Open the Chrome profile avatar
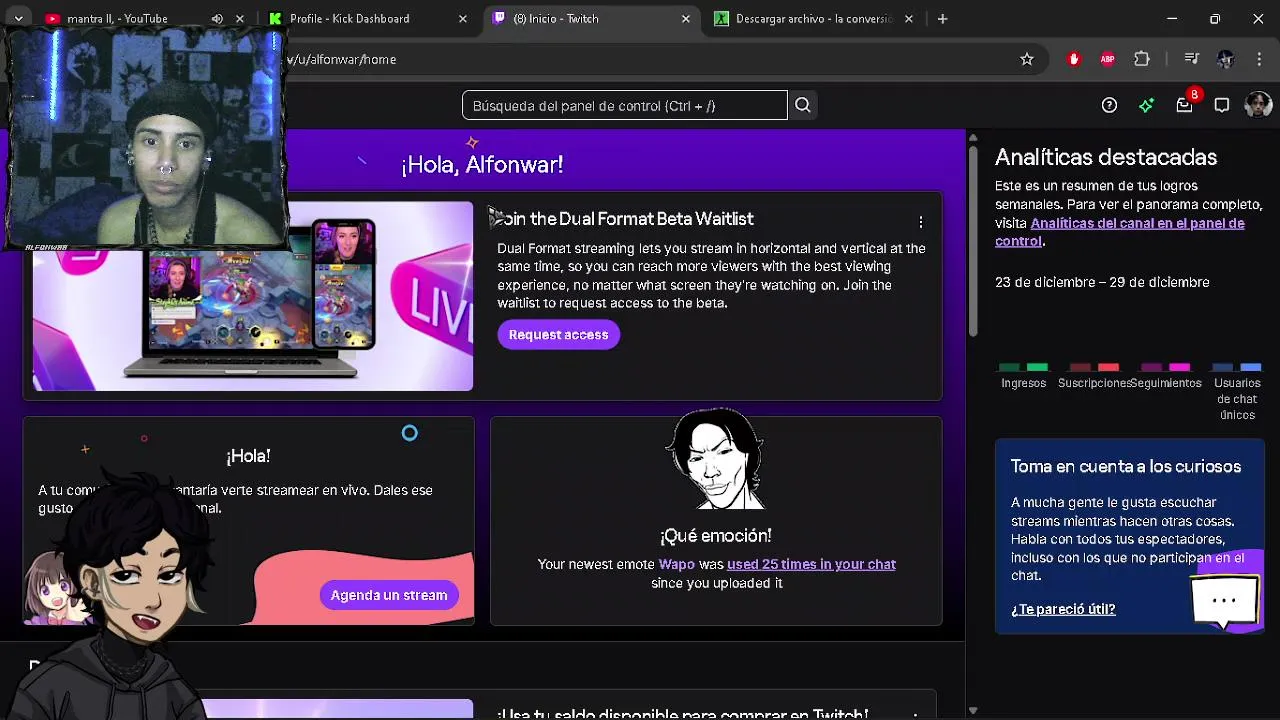This screenshot has height=720, width=1280. point(1226,59)
